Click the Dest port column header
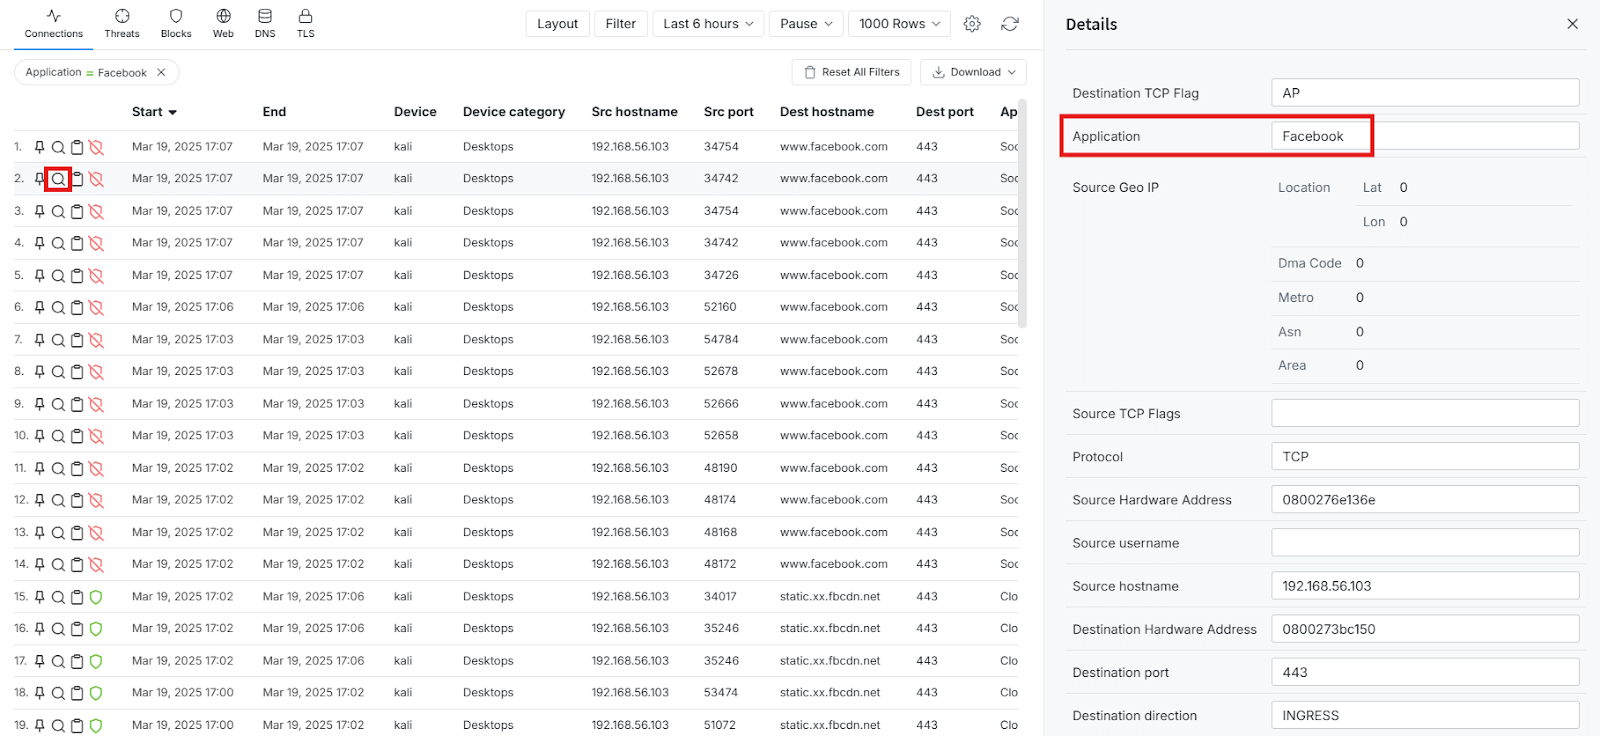This screenshot has height=736, width=1600. click(x=944, y=112)
